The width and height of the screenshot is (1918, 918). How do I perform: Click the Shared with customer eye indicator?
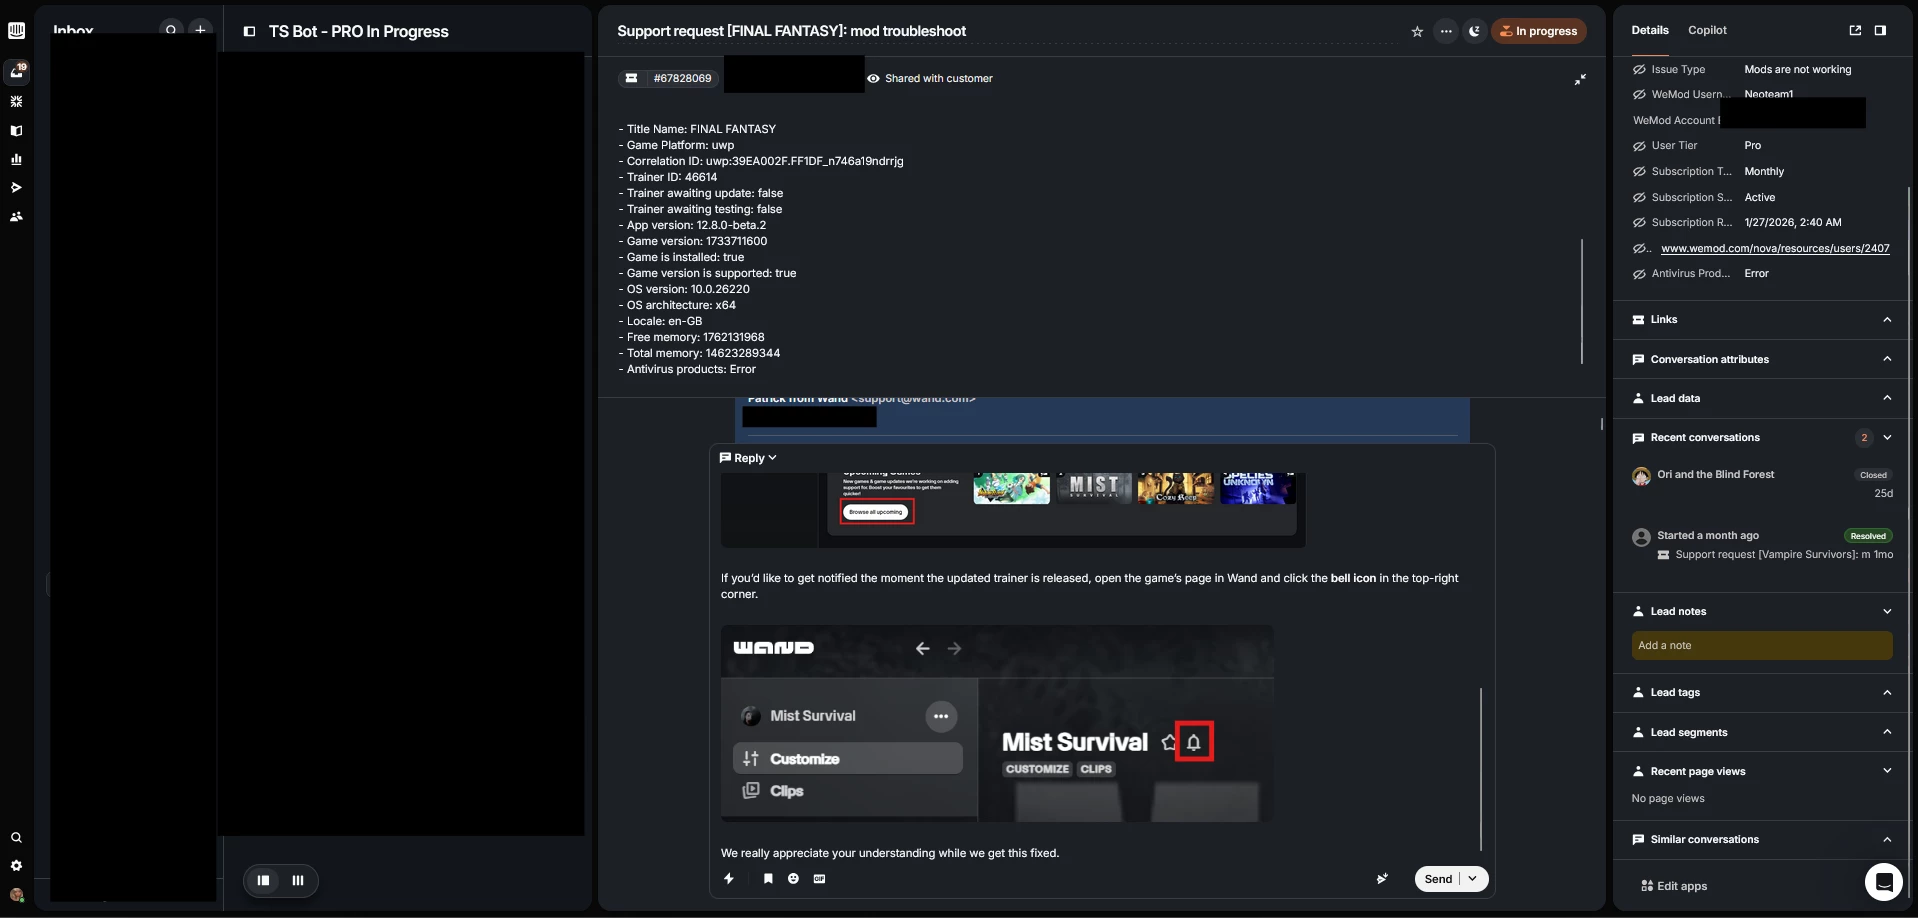coord(930,78)
